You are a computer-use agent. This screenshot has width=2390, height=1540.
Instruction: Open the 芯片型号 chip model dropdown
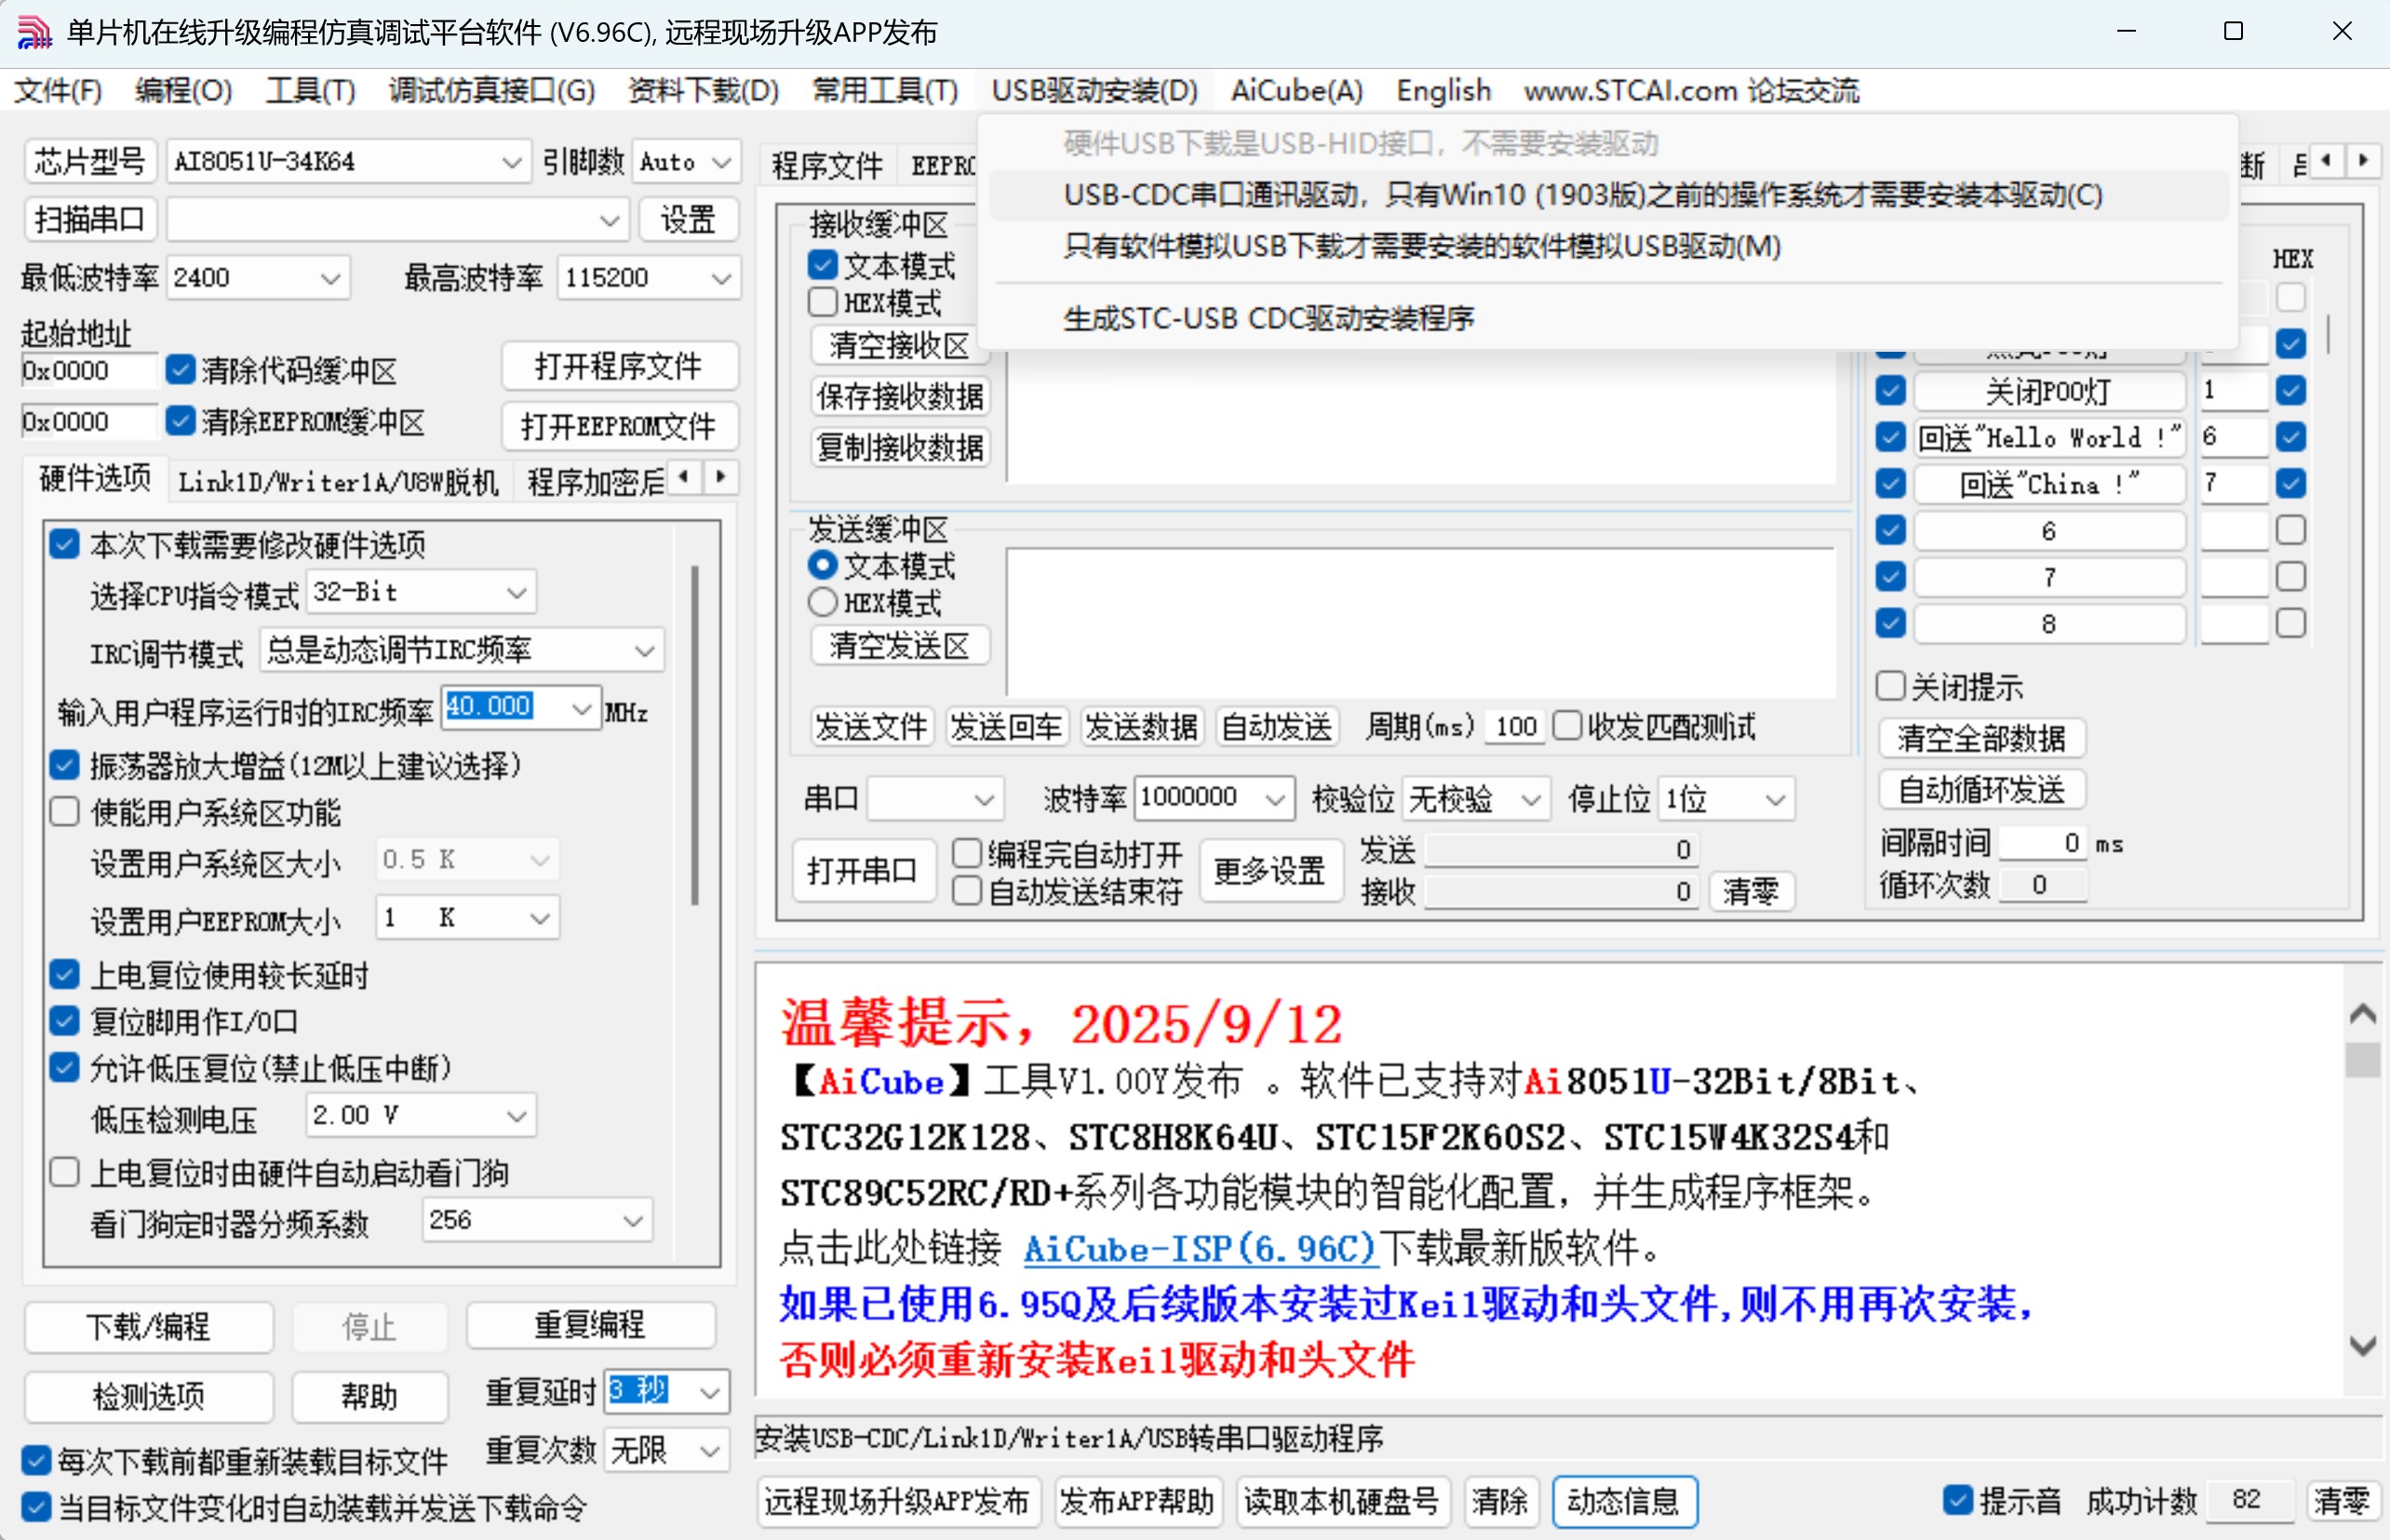[x=512, y=161]
